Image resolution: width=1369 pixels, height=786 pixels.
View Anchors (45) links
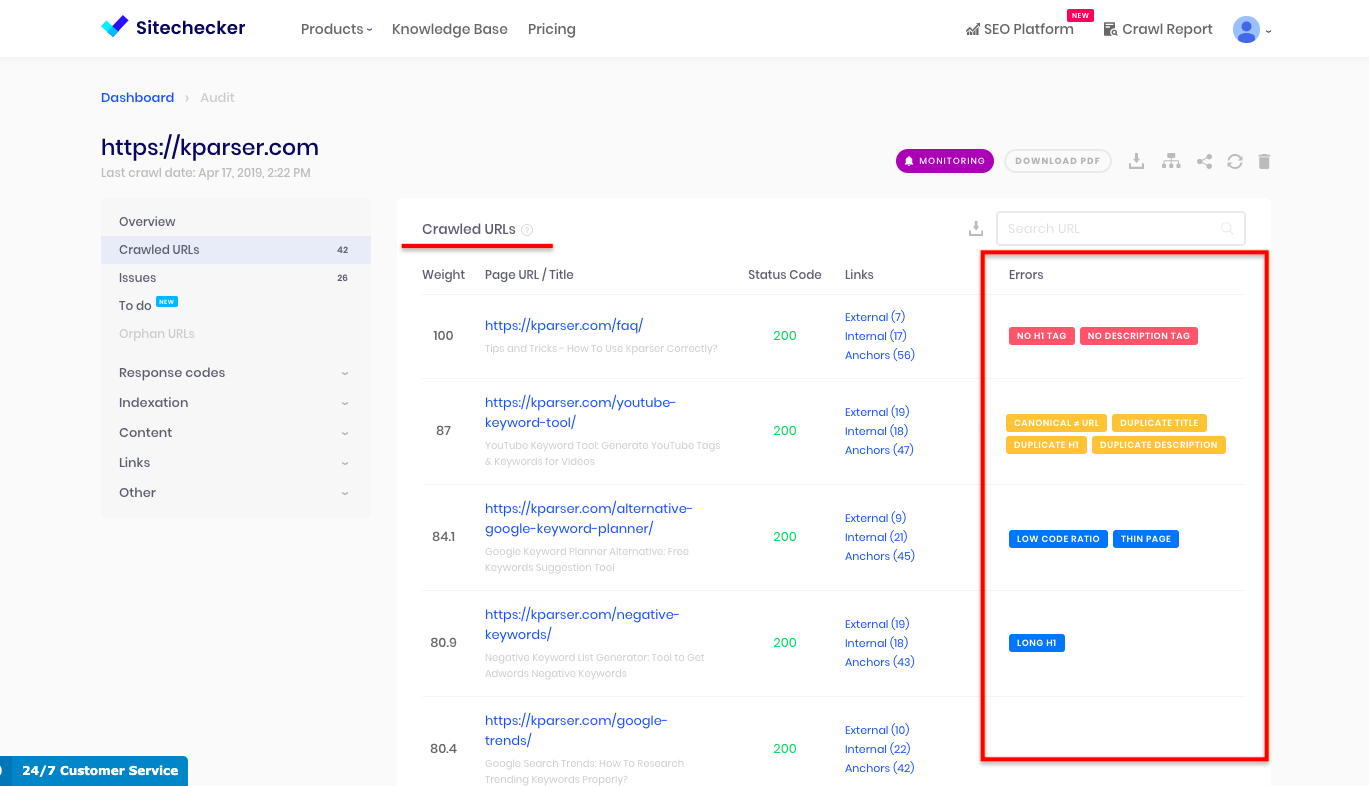point(880,556)
